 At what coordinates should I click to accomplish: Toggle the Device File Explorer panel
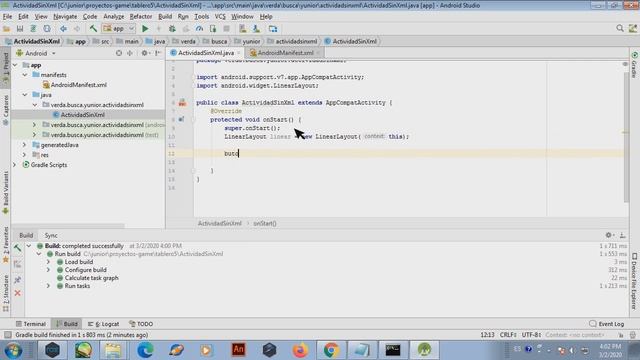634,281
